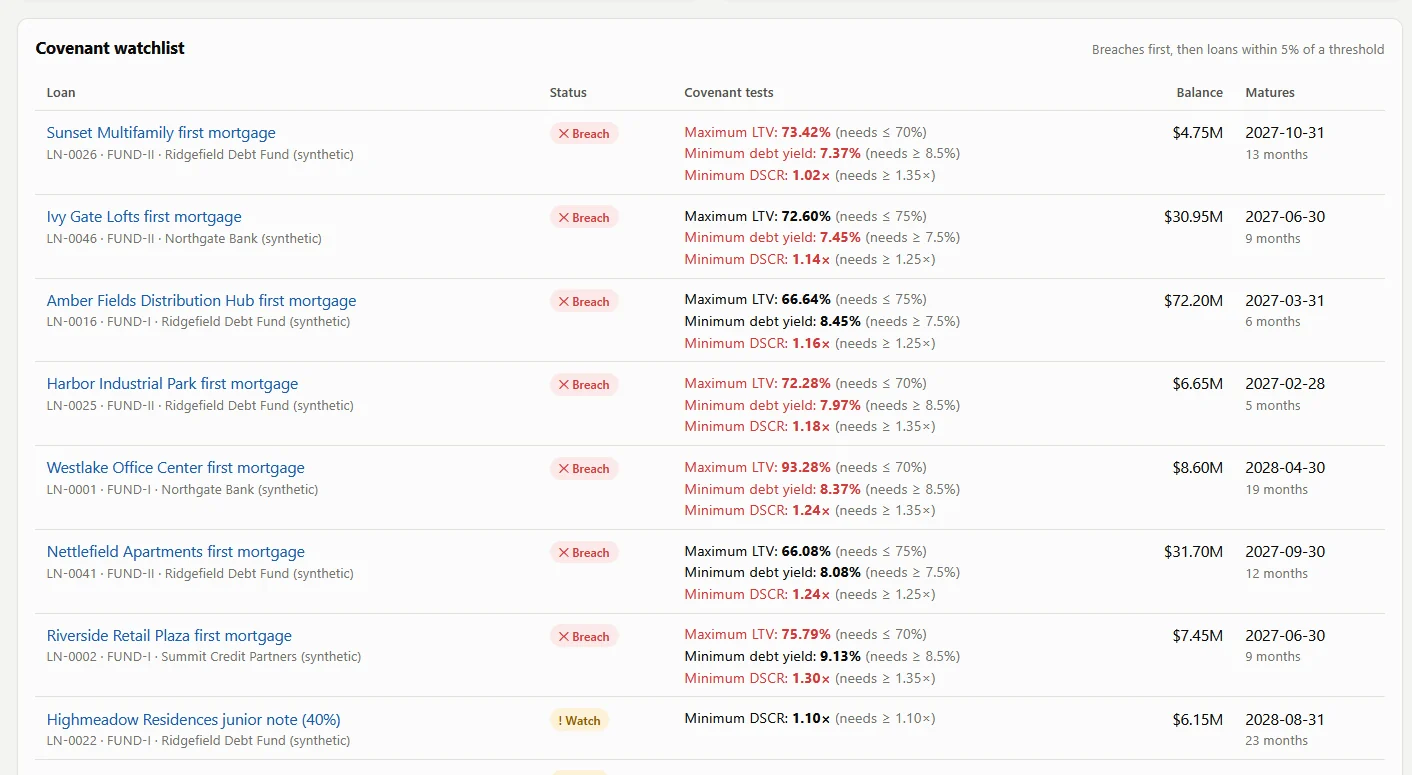Click the Watch badge for Highmeadow Residences
The width and height of the screenshot is (1412, 775).
tap(579, 720)
